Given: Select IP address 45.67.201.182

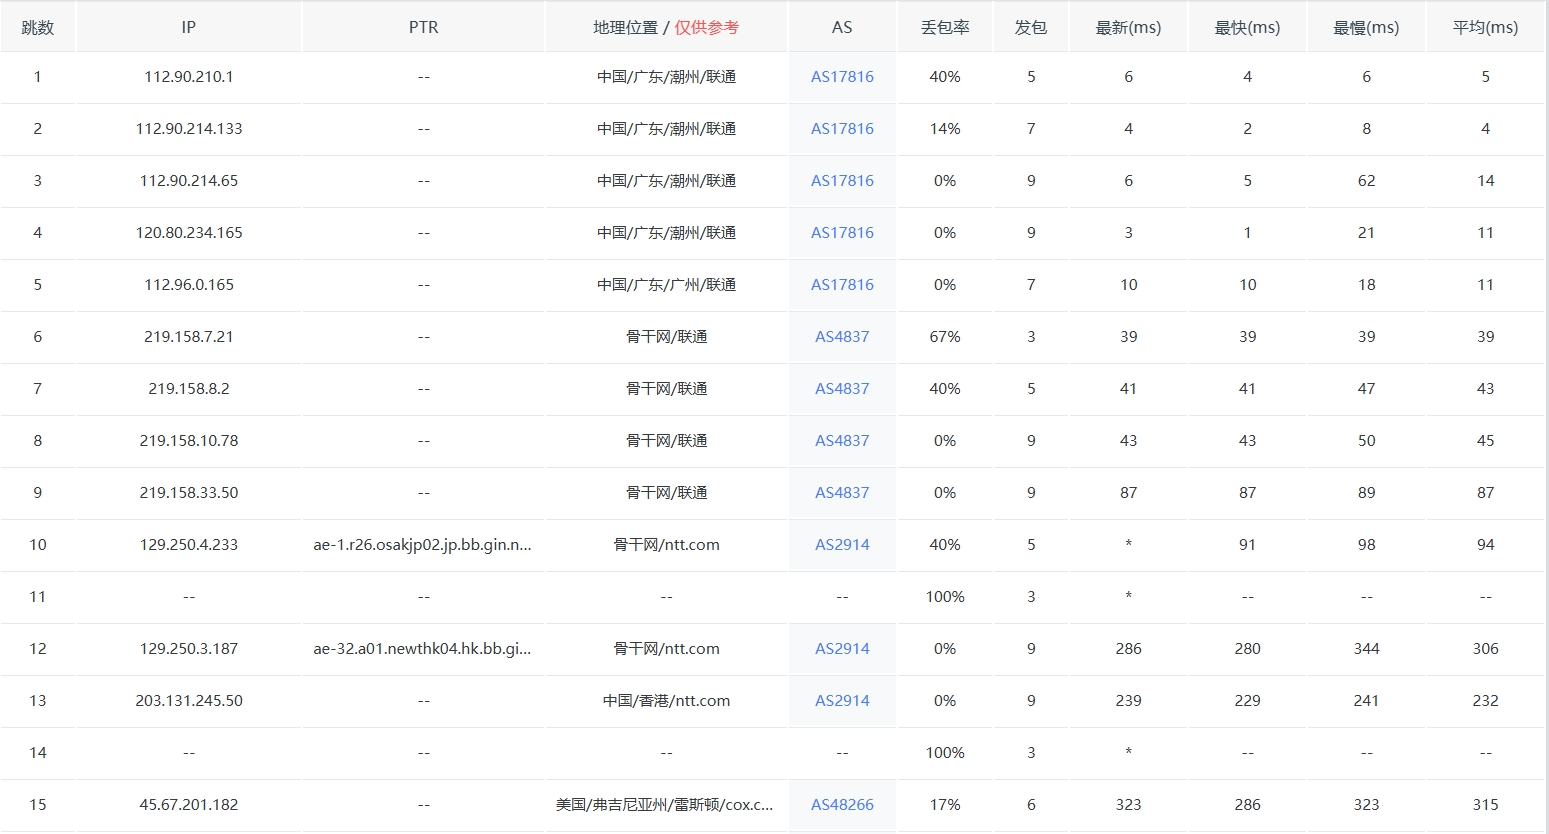Looking at the screenshot, I should pyautogui.click(x=189, y=805).
